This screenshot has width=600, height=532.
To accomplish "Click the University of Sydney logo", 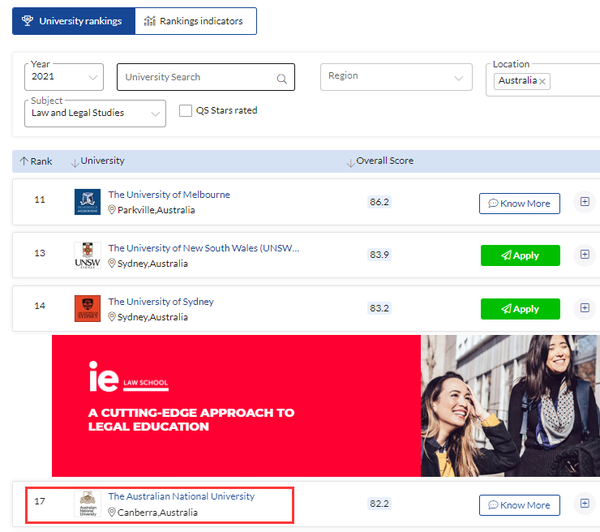I will point(88,308).
